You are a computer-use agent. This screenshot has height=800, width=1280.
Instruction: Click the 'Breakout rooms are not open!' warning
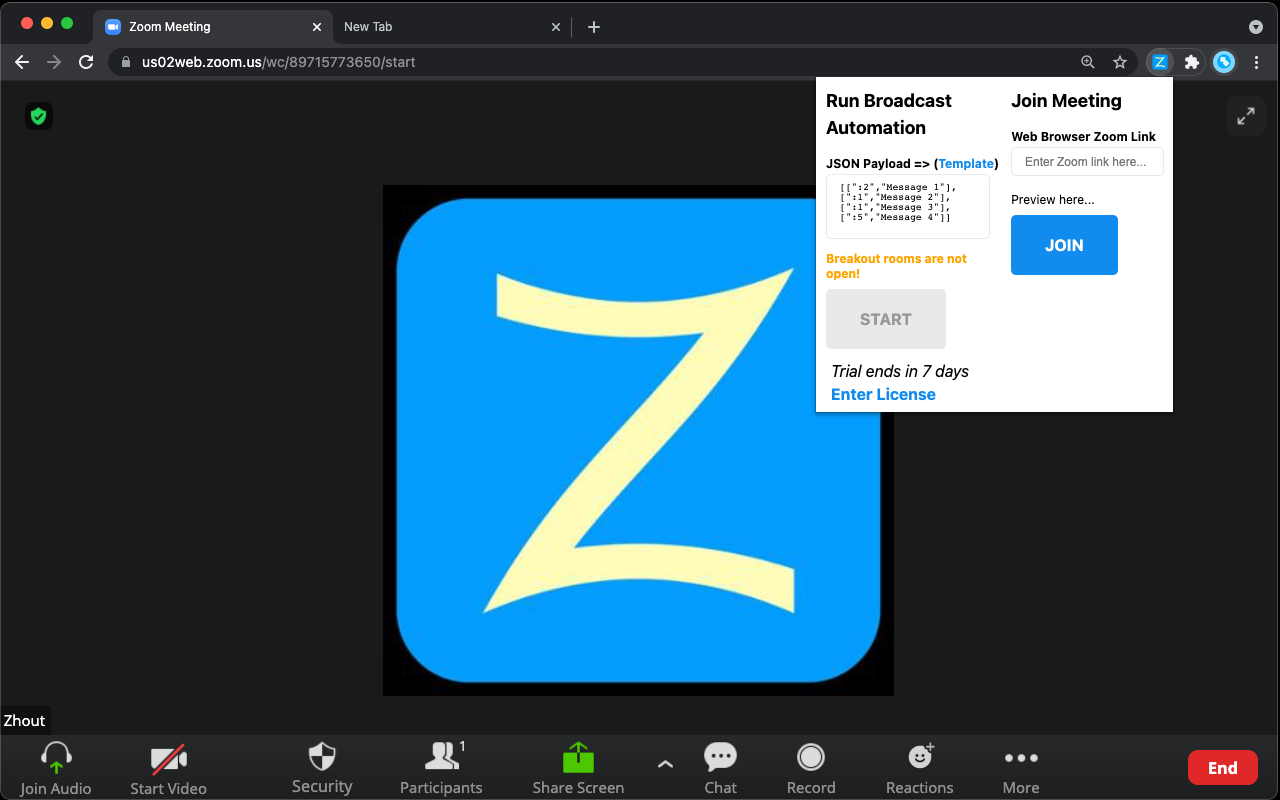[x=896, y=266]
